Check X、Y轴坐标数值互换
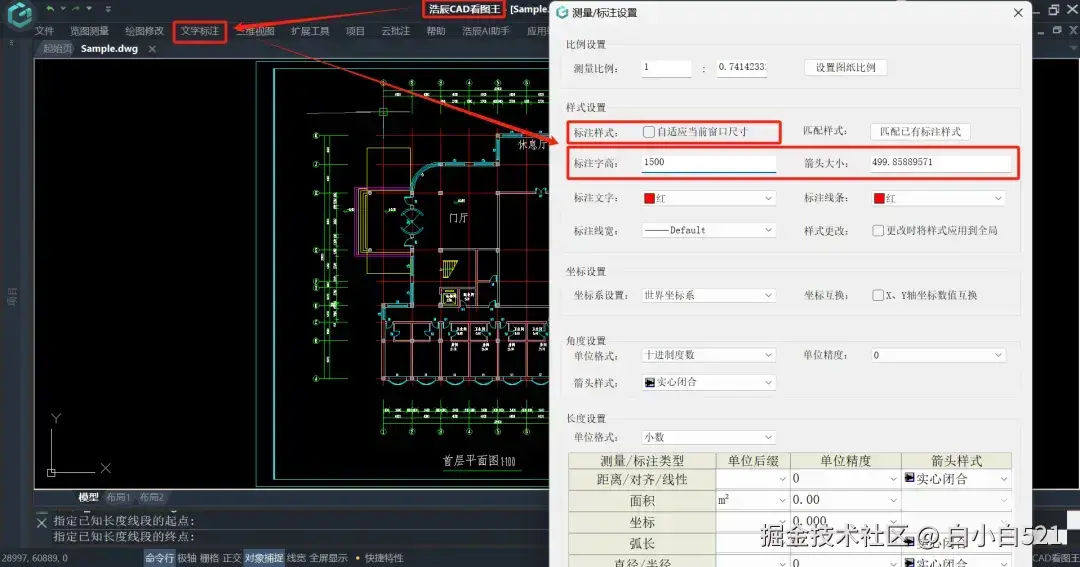 [878, 295]
